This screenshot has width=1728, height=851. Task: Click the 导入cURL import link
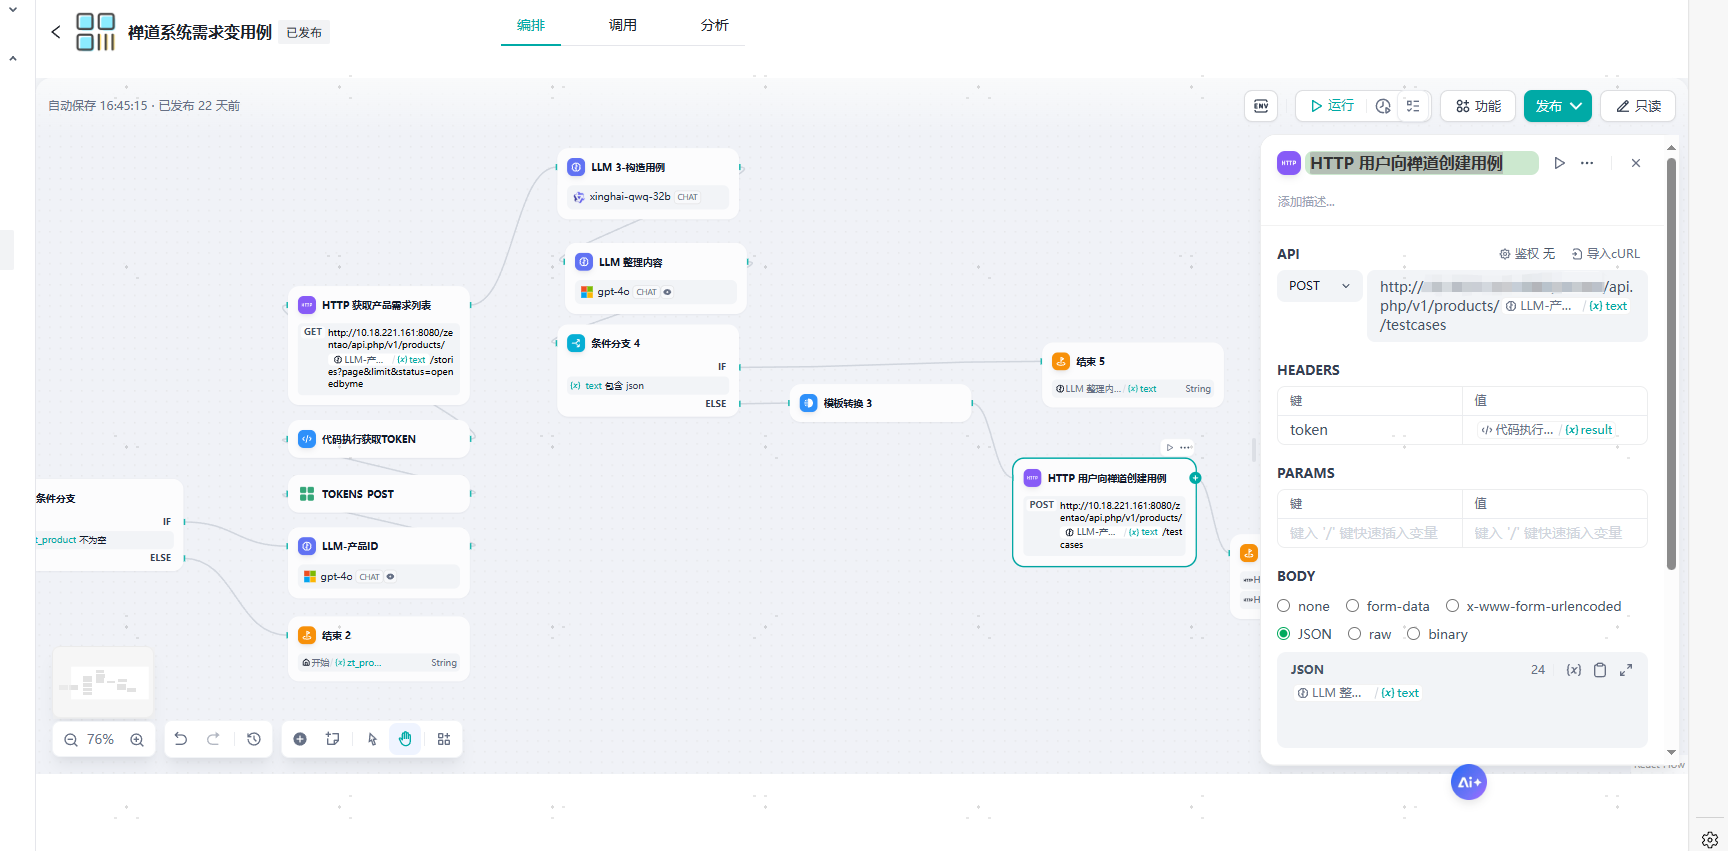tap(1606, 254)
